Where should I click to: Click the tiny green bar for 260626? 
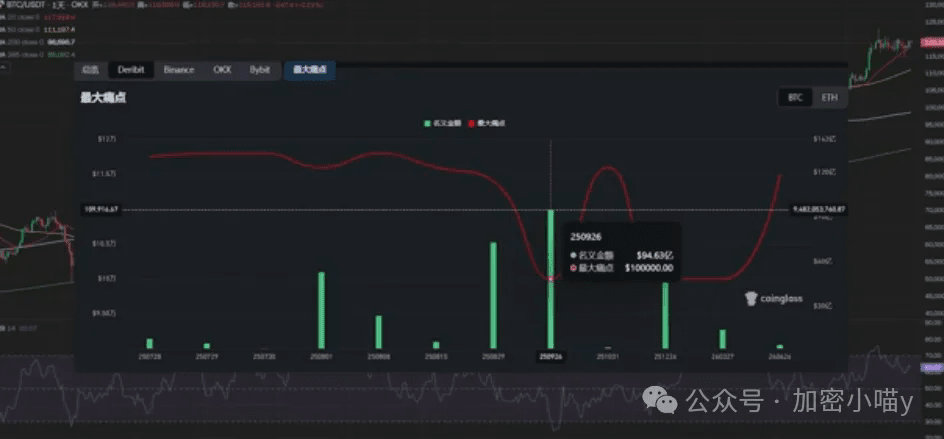click(x=780, y=346)
